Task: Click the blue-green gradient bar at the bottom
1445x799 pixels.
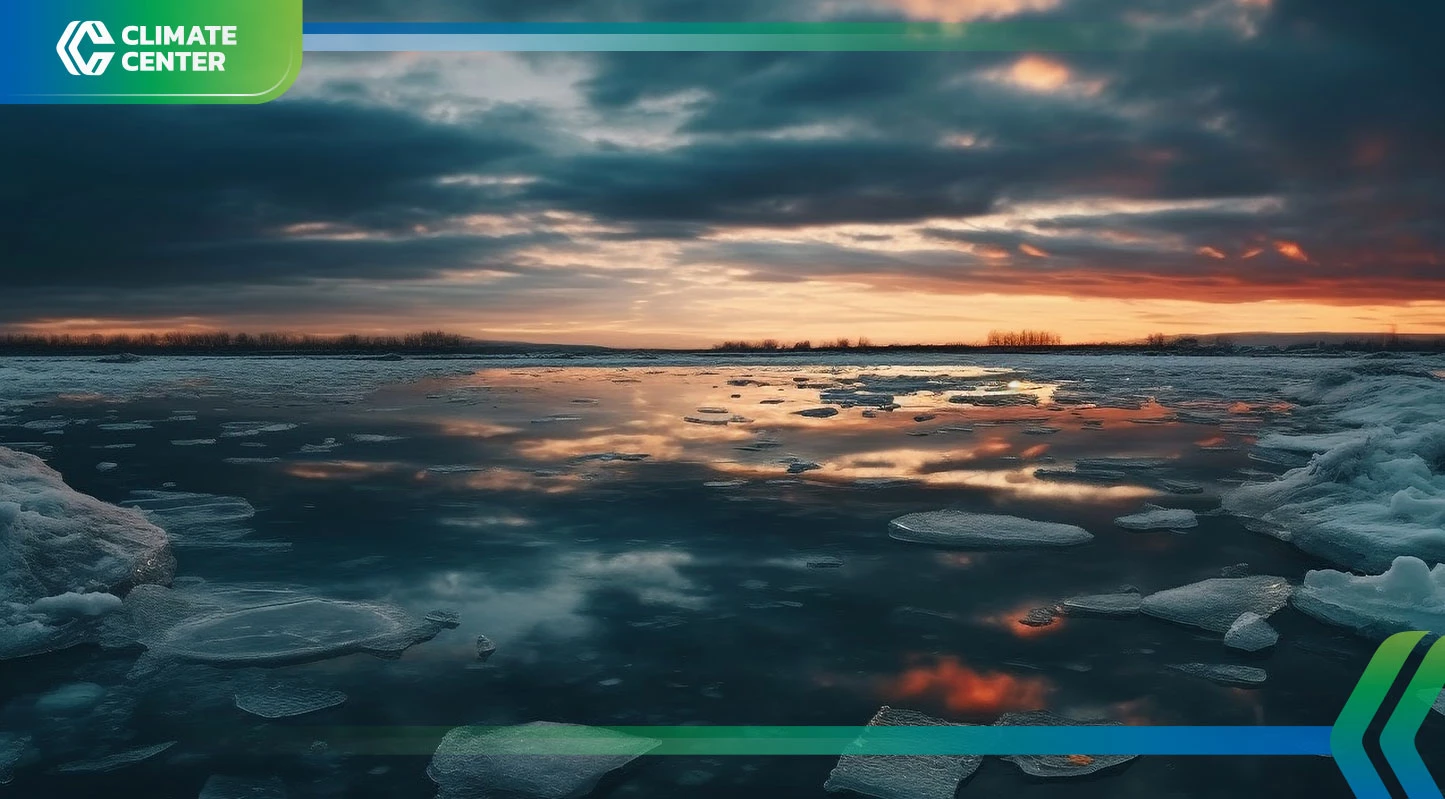Action: pyautogui.click(x=1000, y=740)
